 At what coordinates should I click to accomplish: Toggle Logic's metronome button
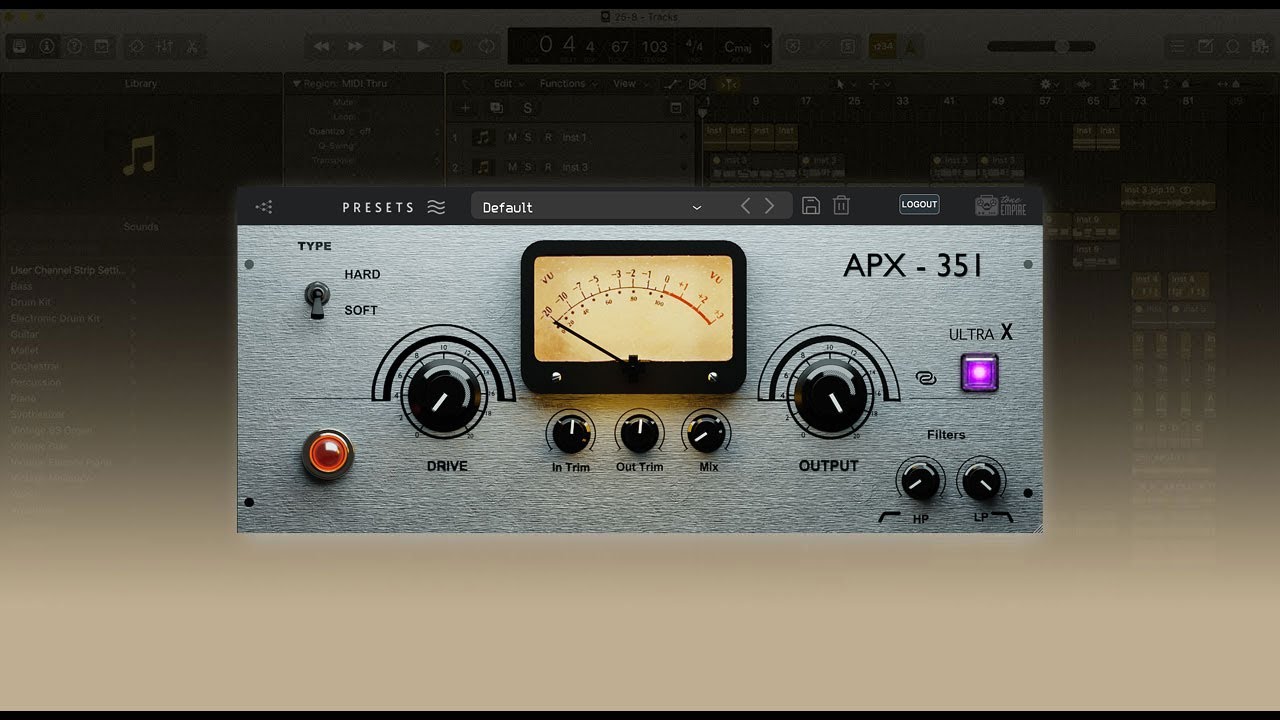click(x=912, y=46)
